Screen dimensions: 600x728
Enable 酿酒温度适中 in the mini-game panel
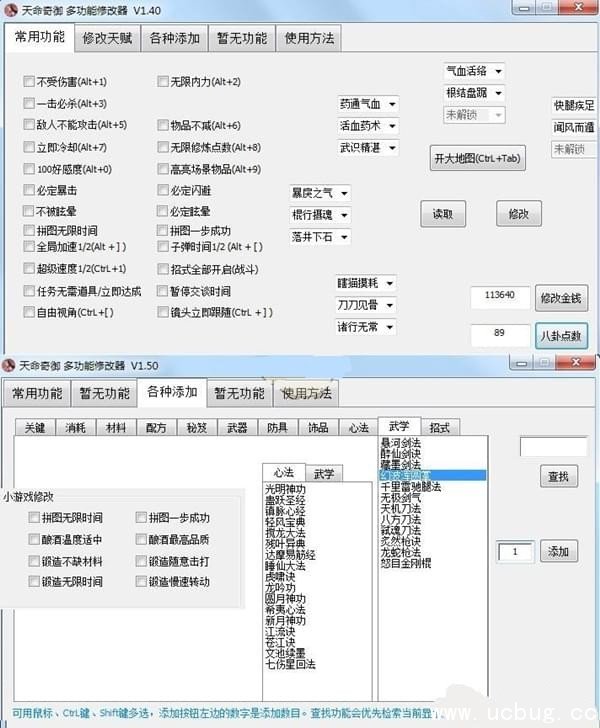tap(35, 540)
